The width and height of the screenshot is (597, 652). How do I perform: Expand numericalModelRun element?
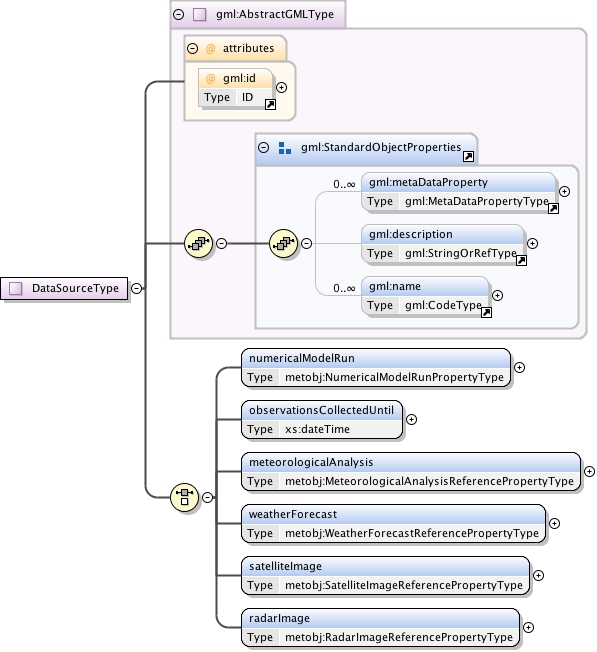519,367
